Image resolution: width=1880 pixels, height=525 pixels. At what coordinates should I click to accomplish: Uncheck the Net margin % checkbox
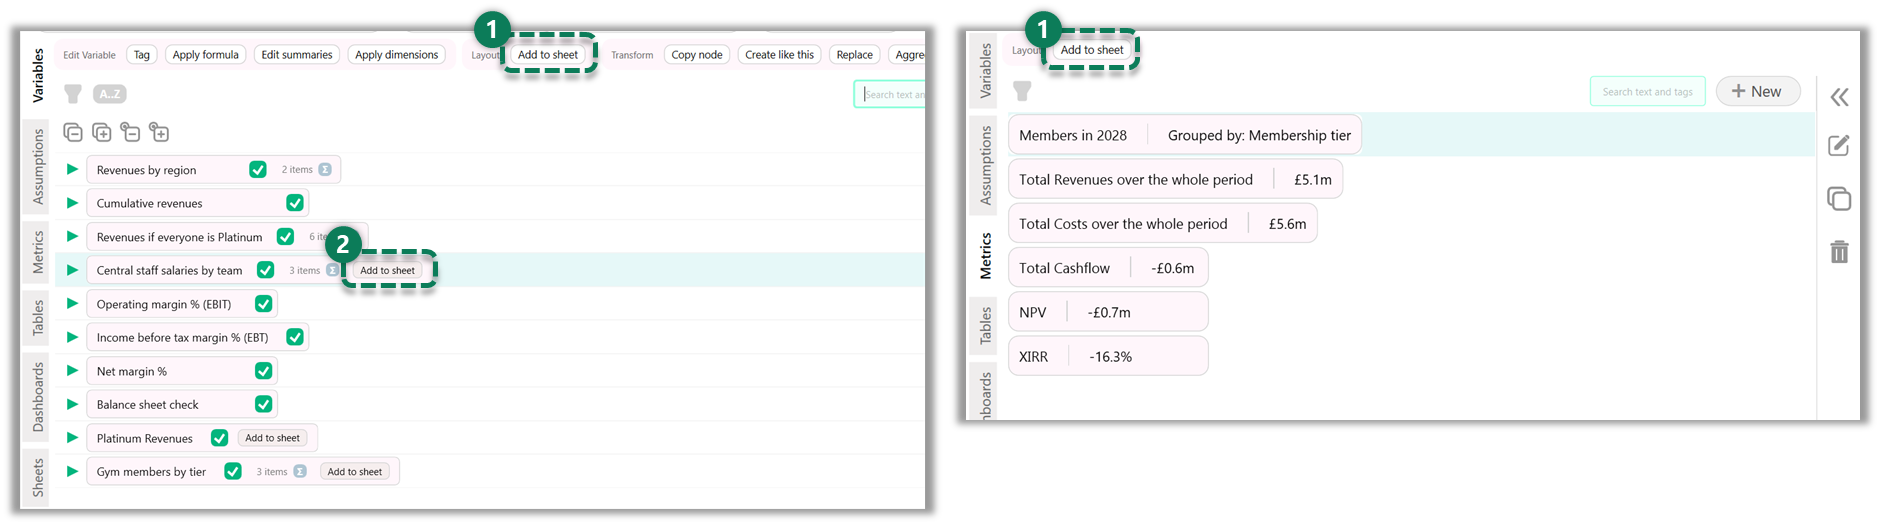264,371
